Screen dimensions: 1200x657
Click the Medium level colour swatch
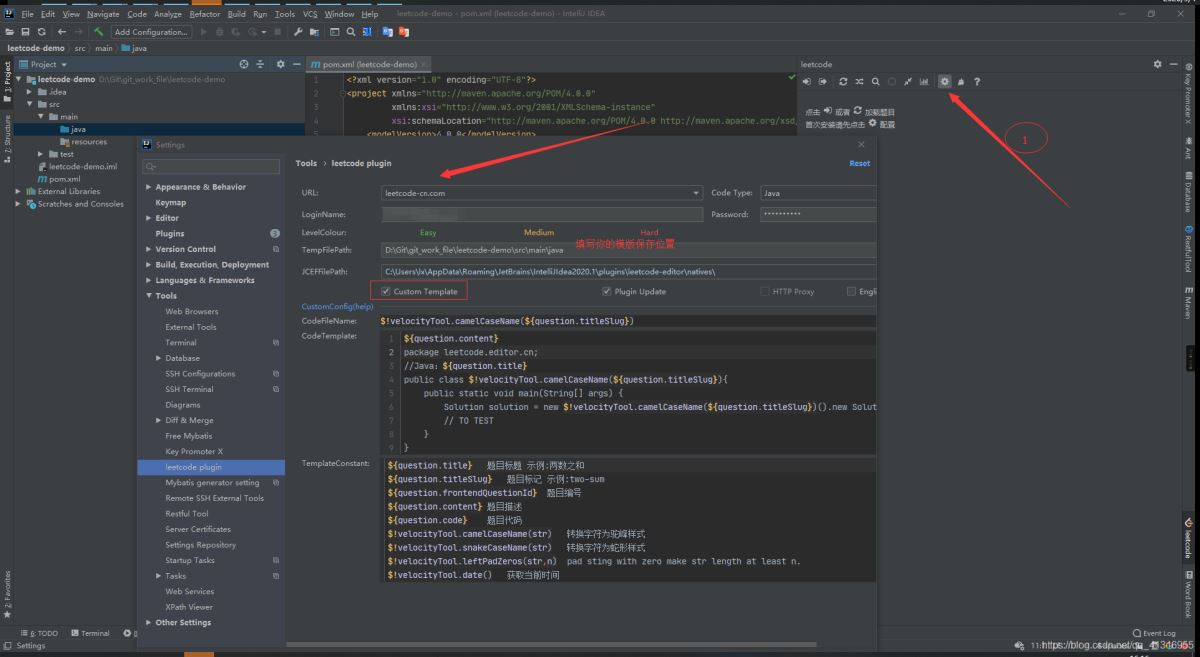[x=538, y=232]
